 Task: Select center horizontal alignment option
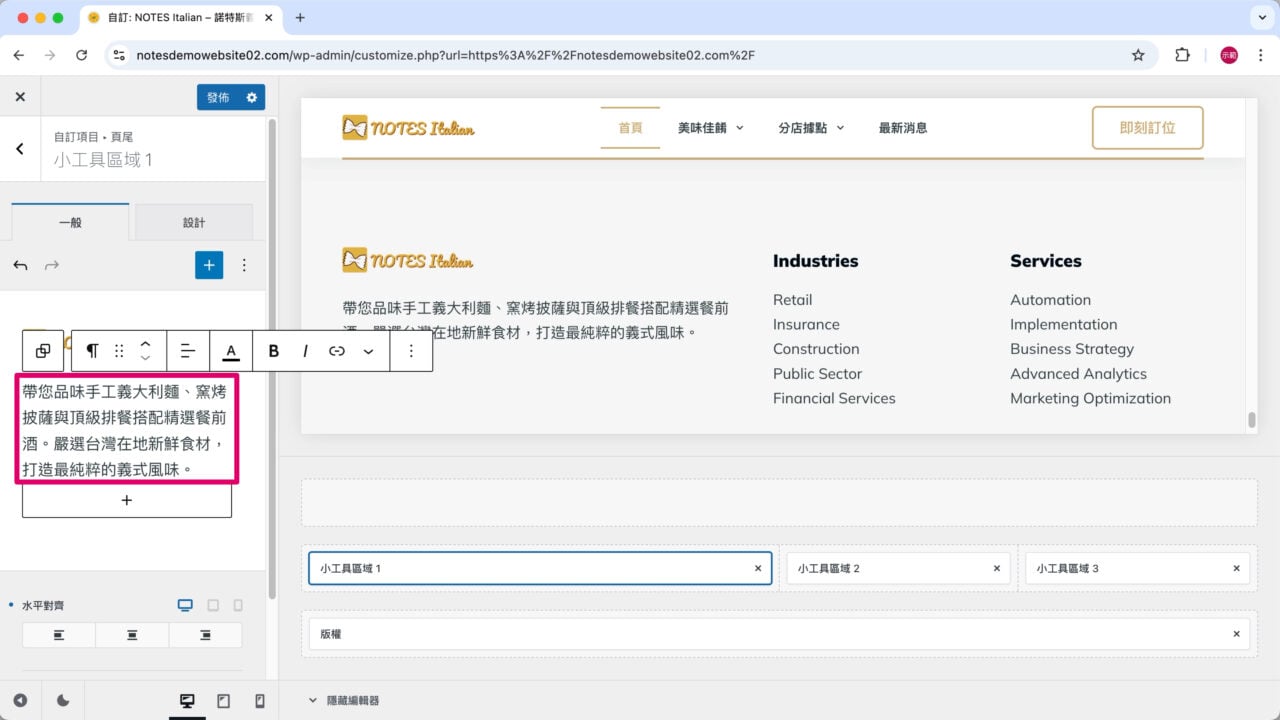132,634
